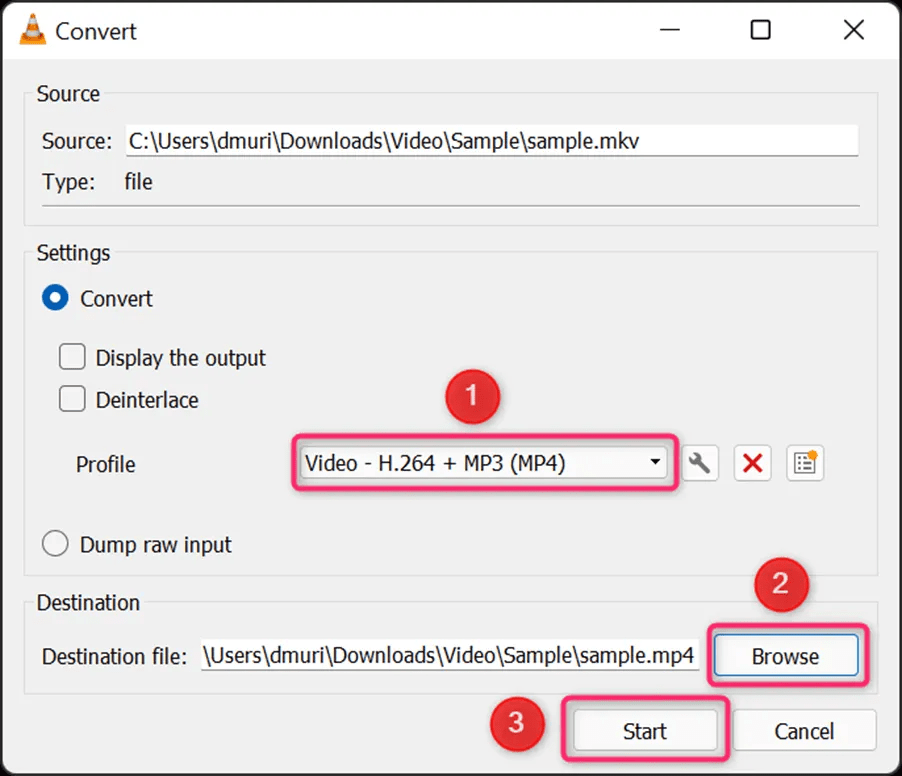The height and width of the screenshot is (776, 902).
Task: Create a new profile using the list icon
Action: [x=805, y=463]
